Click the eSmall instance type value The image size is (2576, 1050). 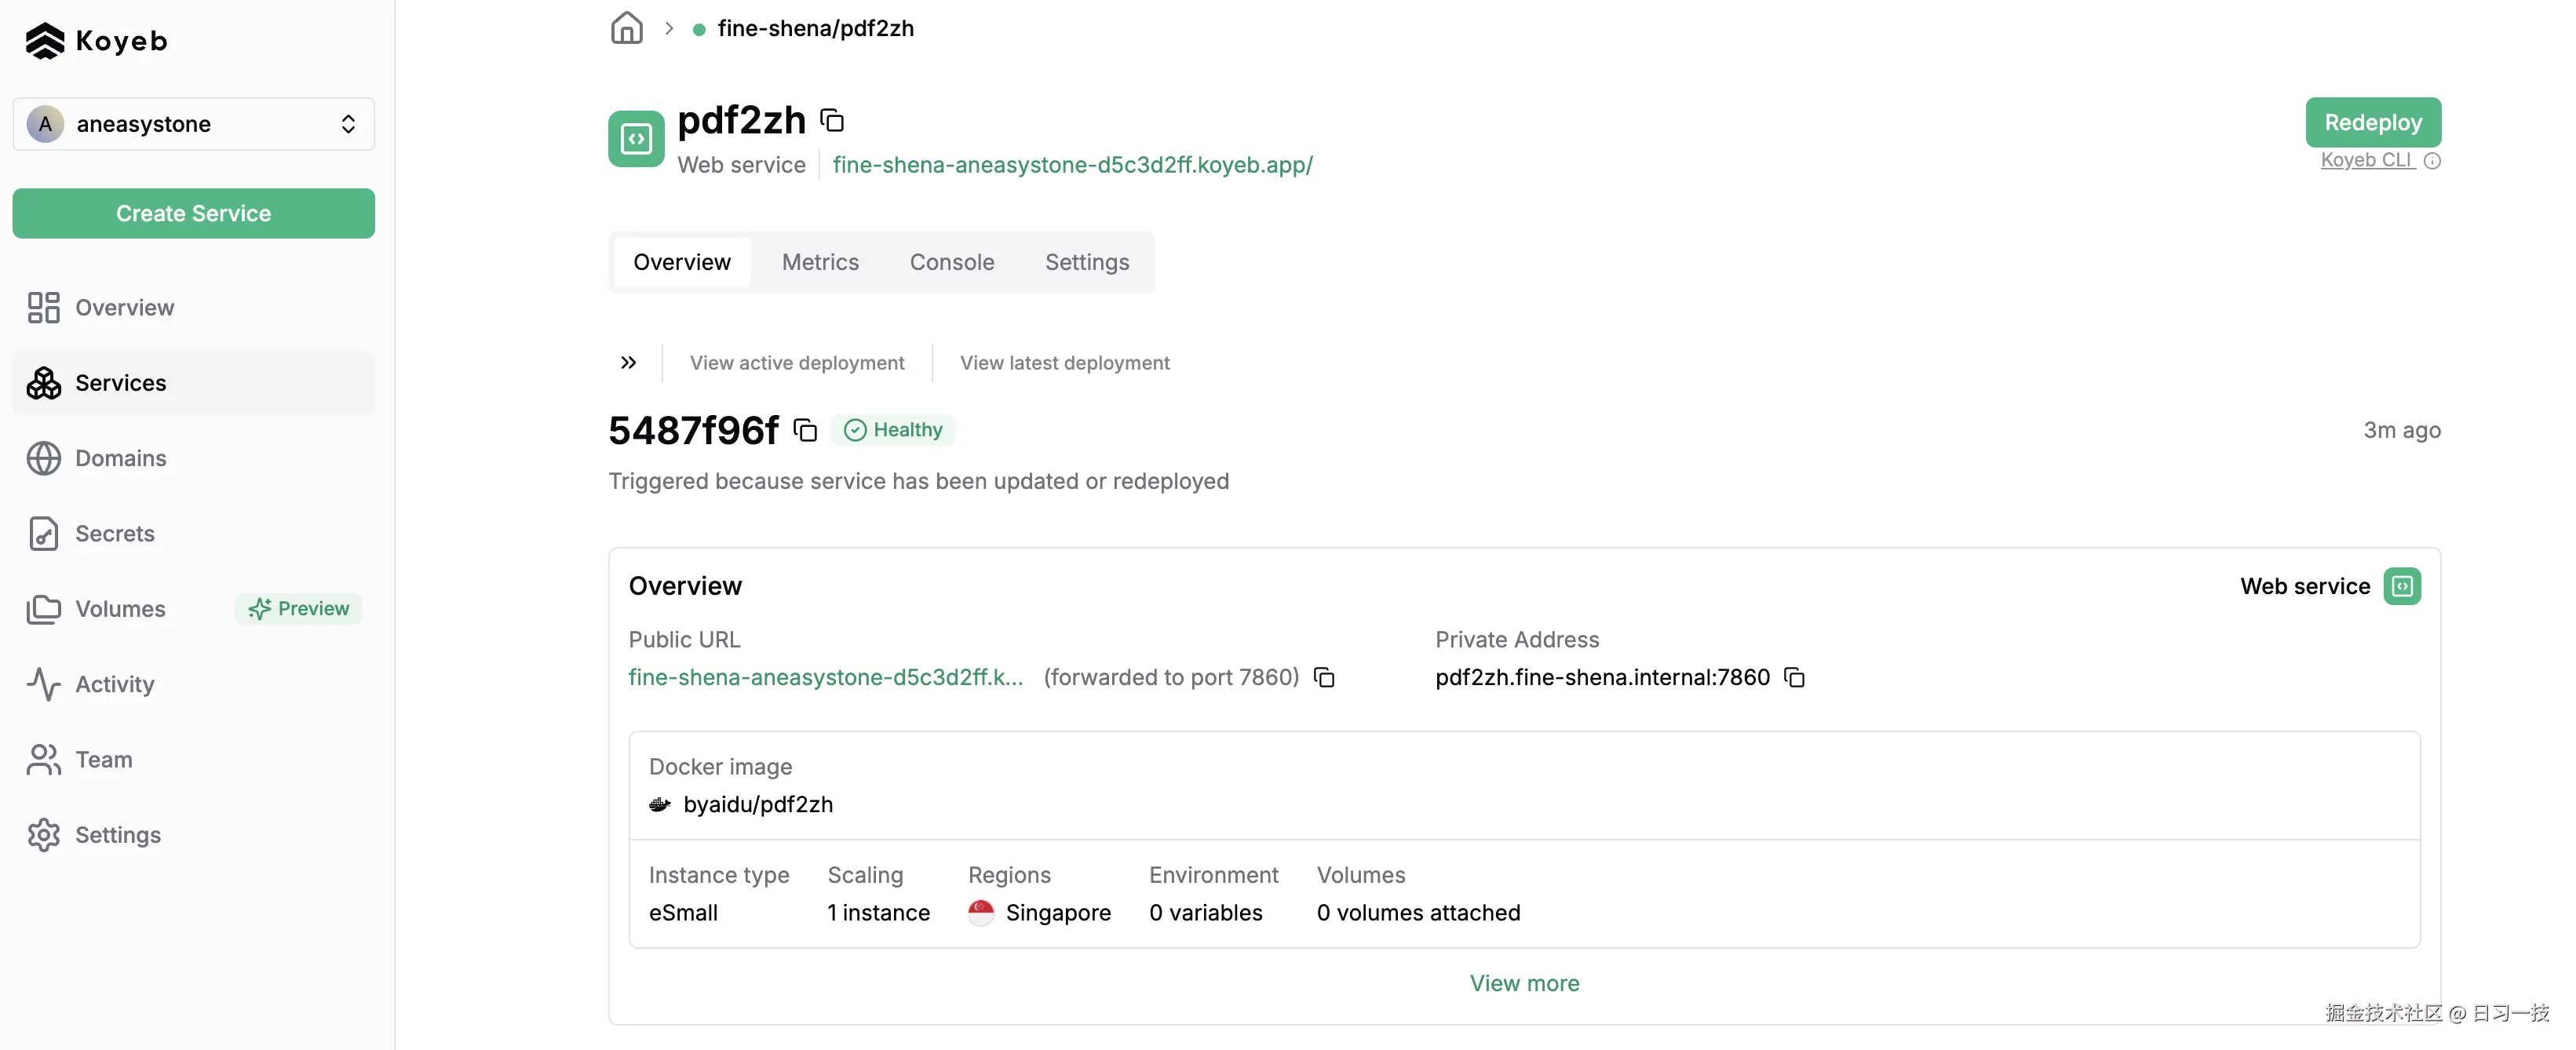point(683,913)
